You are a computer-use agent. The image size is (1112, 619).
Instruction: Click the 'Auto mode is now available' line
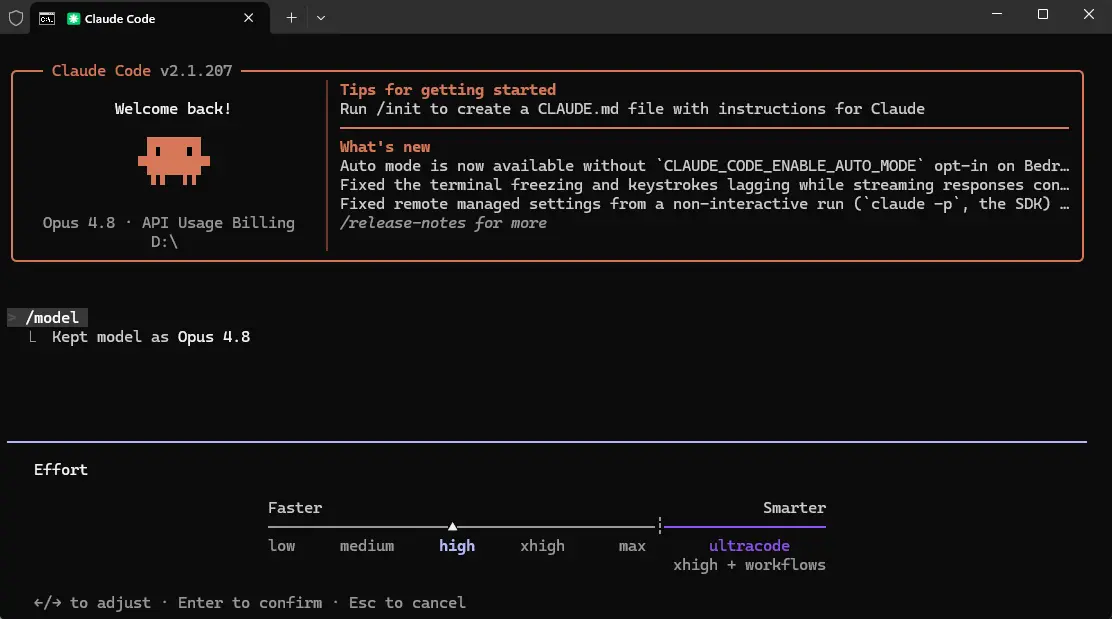click(x=704, y=166)
